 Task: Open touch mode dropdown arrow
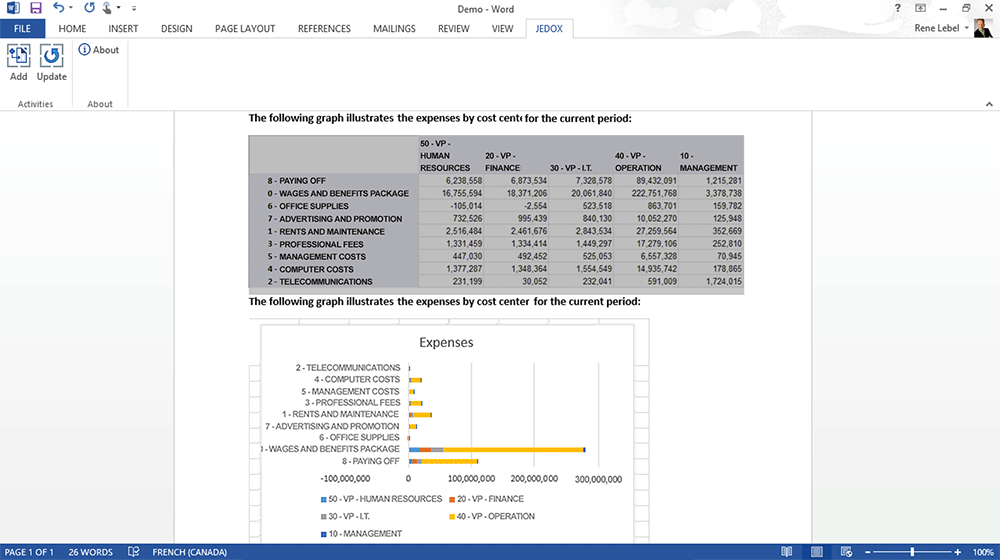[x=119, y=8]
